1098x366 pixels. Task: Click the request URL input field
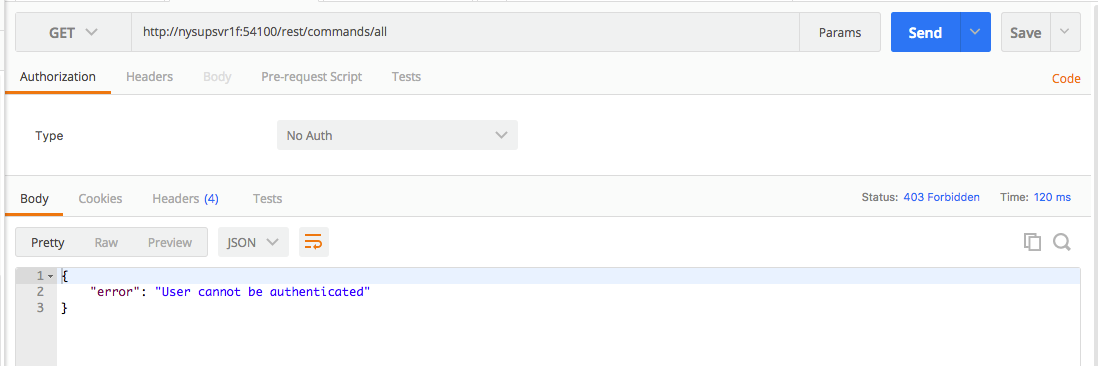point(466,32)
